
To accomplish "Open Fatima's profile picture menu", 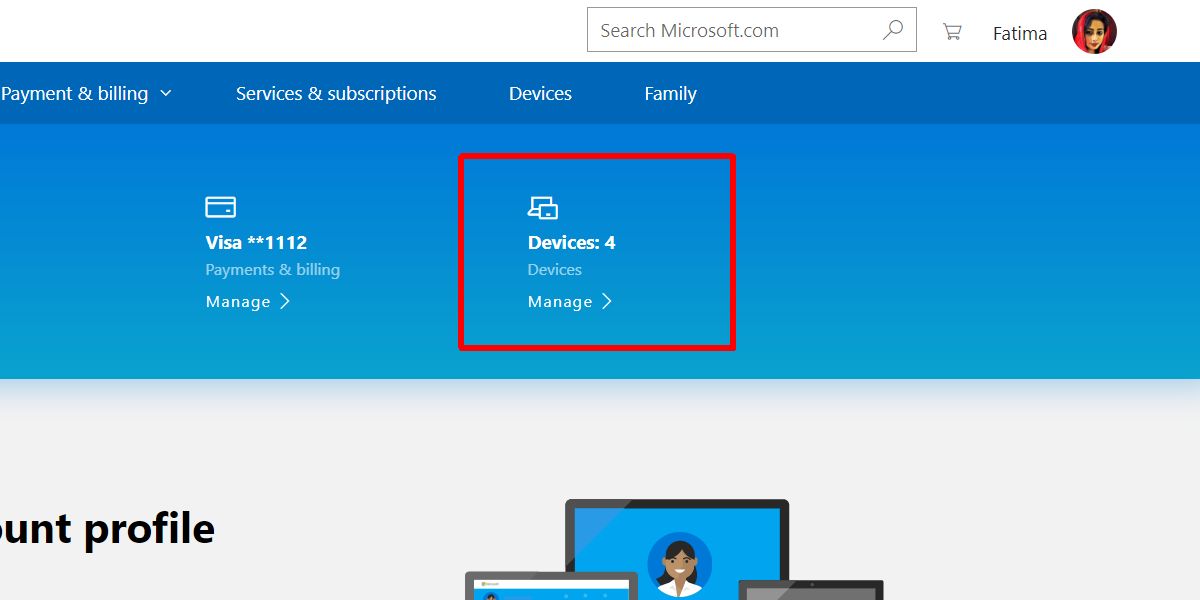I will pyautogui.click(x=1094, y=32).
